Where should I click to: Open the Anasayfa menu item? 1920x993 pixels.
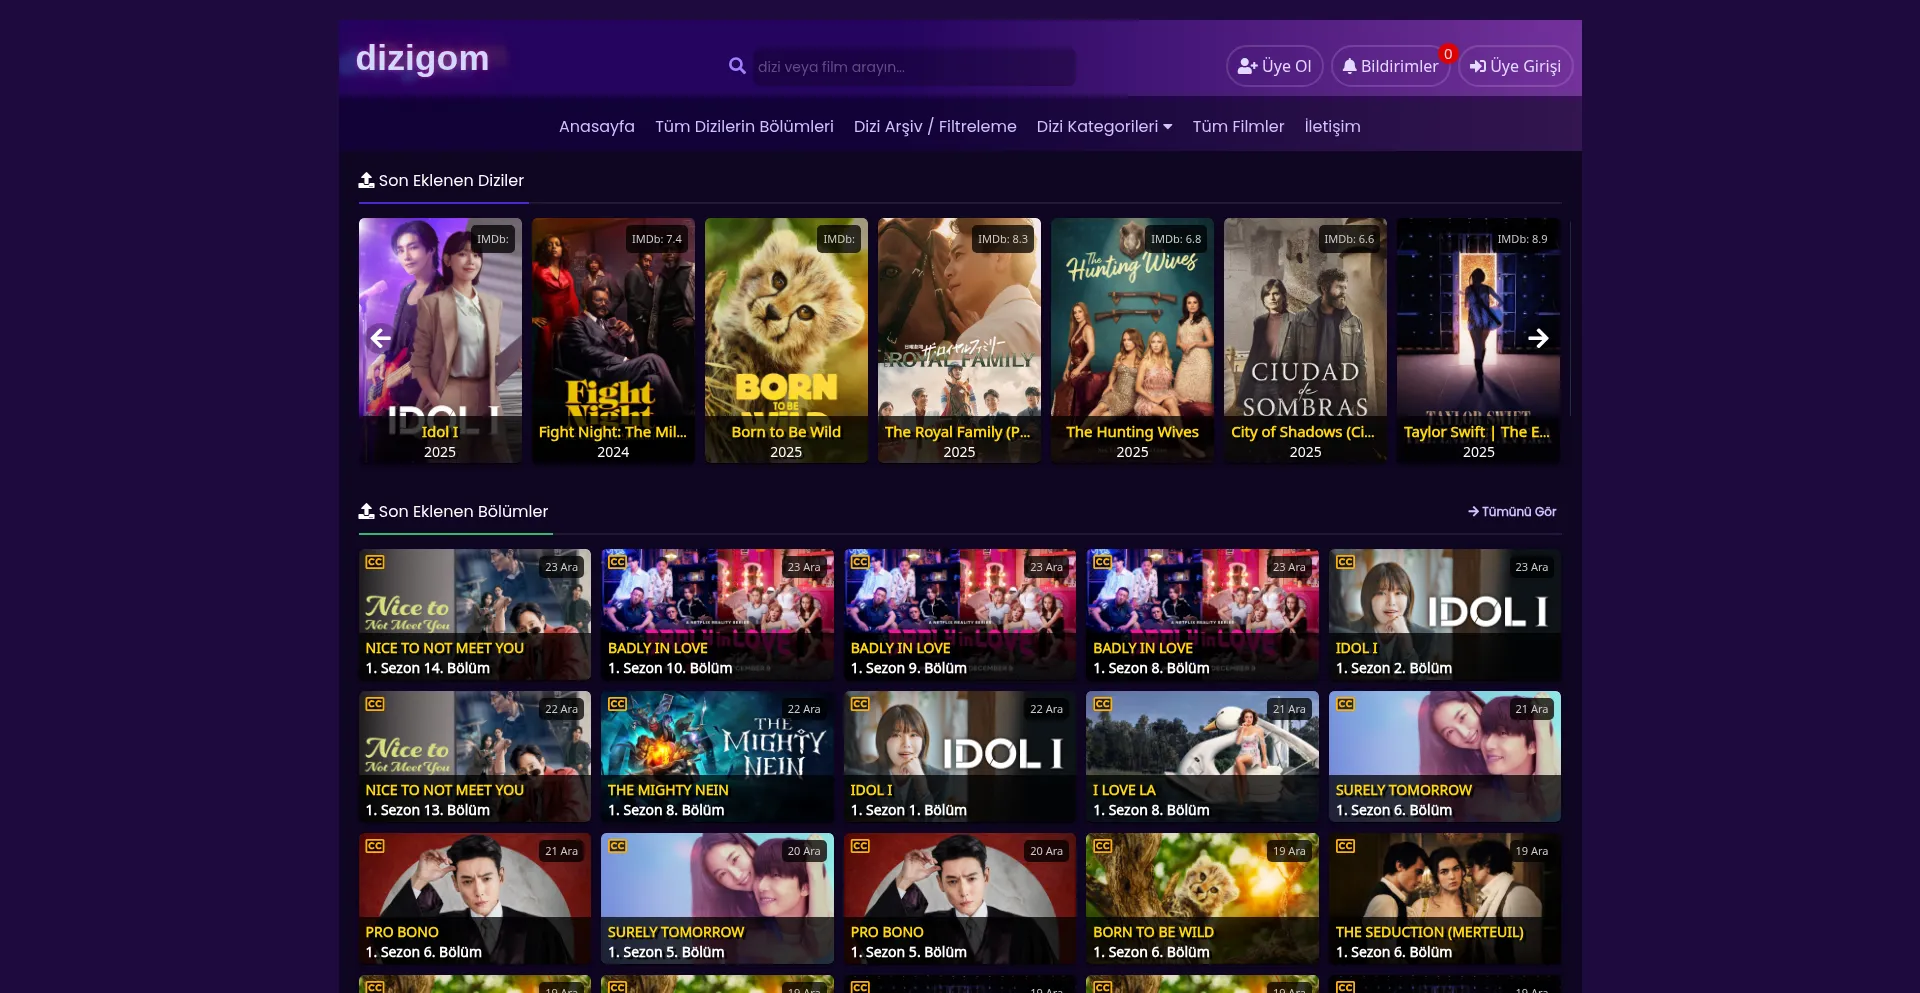[x=596, y=127]
